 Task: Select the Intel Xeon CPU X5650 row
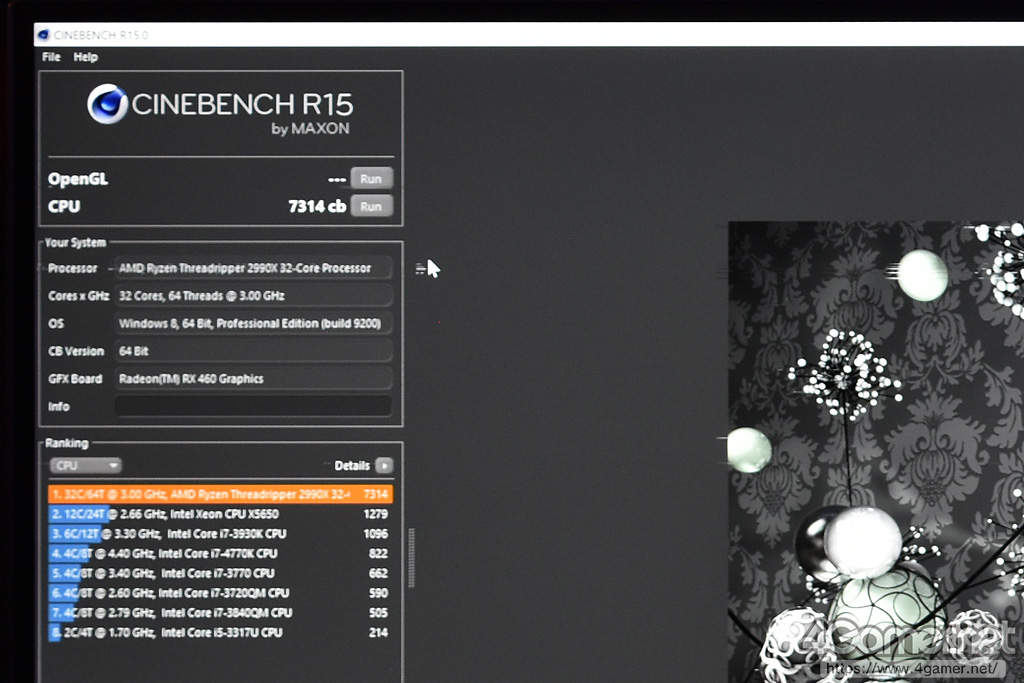coord(220,514)
